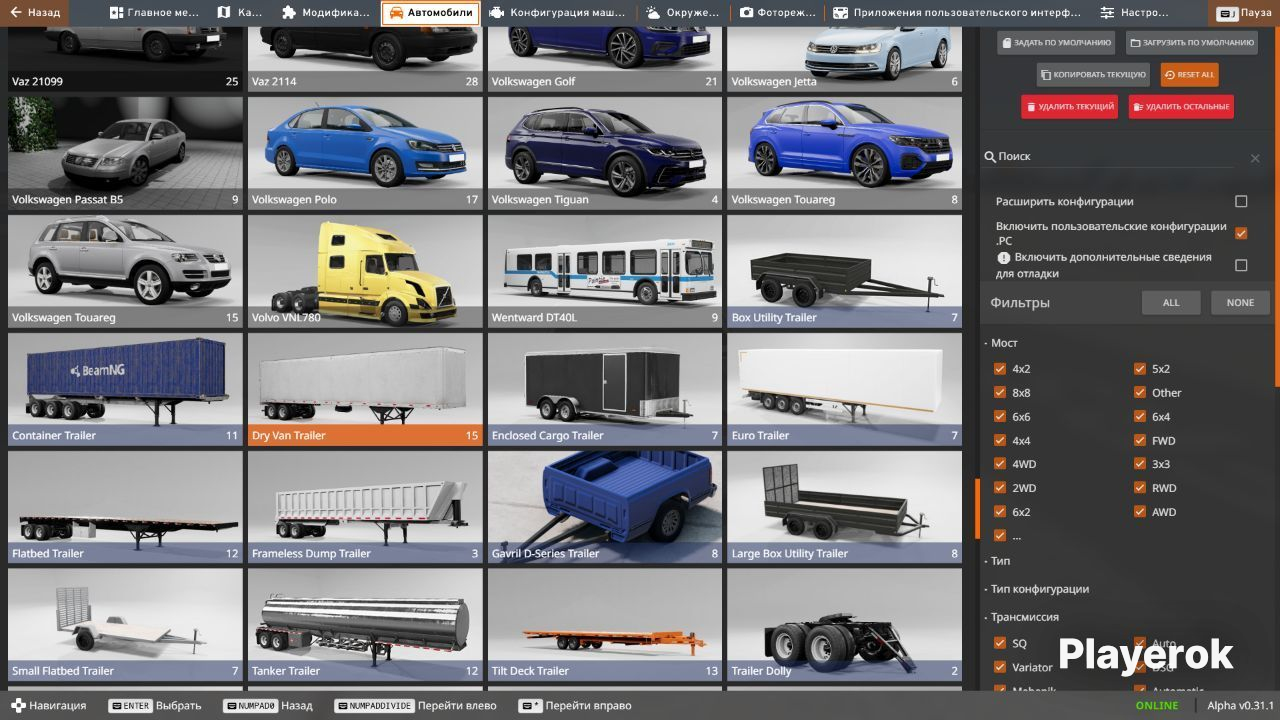
Task: Go back using the Назад arrow button
Action: click(x=35, y=13)
